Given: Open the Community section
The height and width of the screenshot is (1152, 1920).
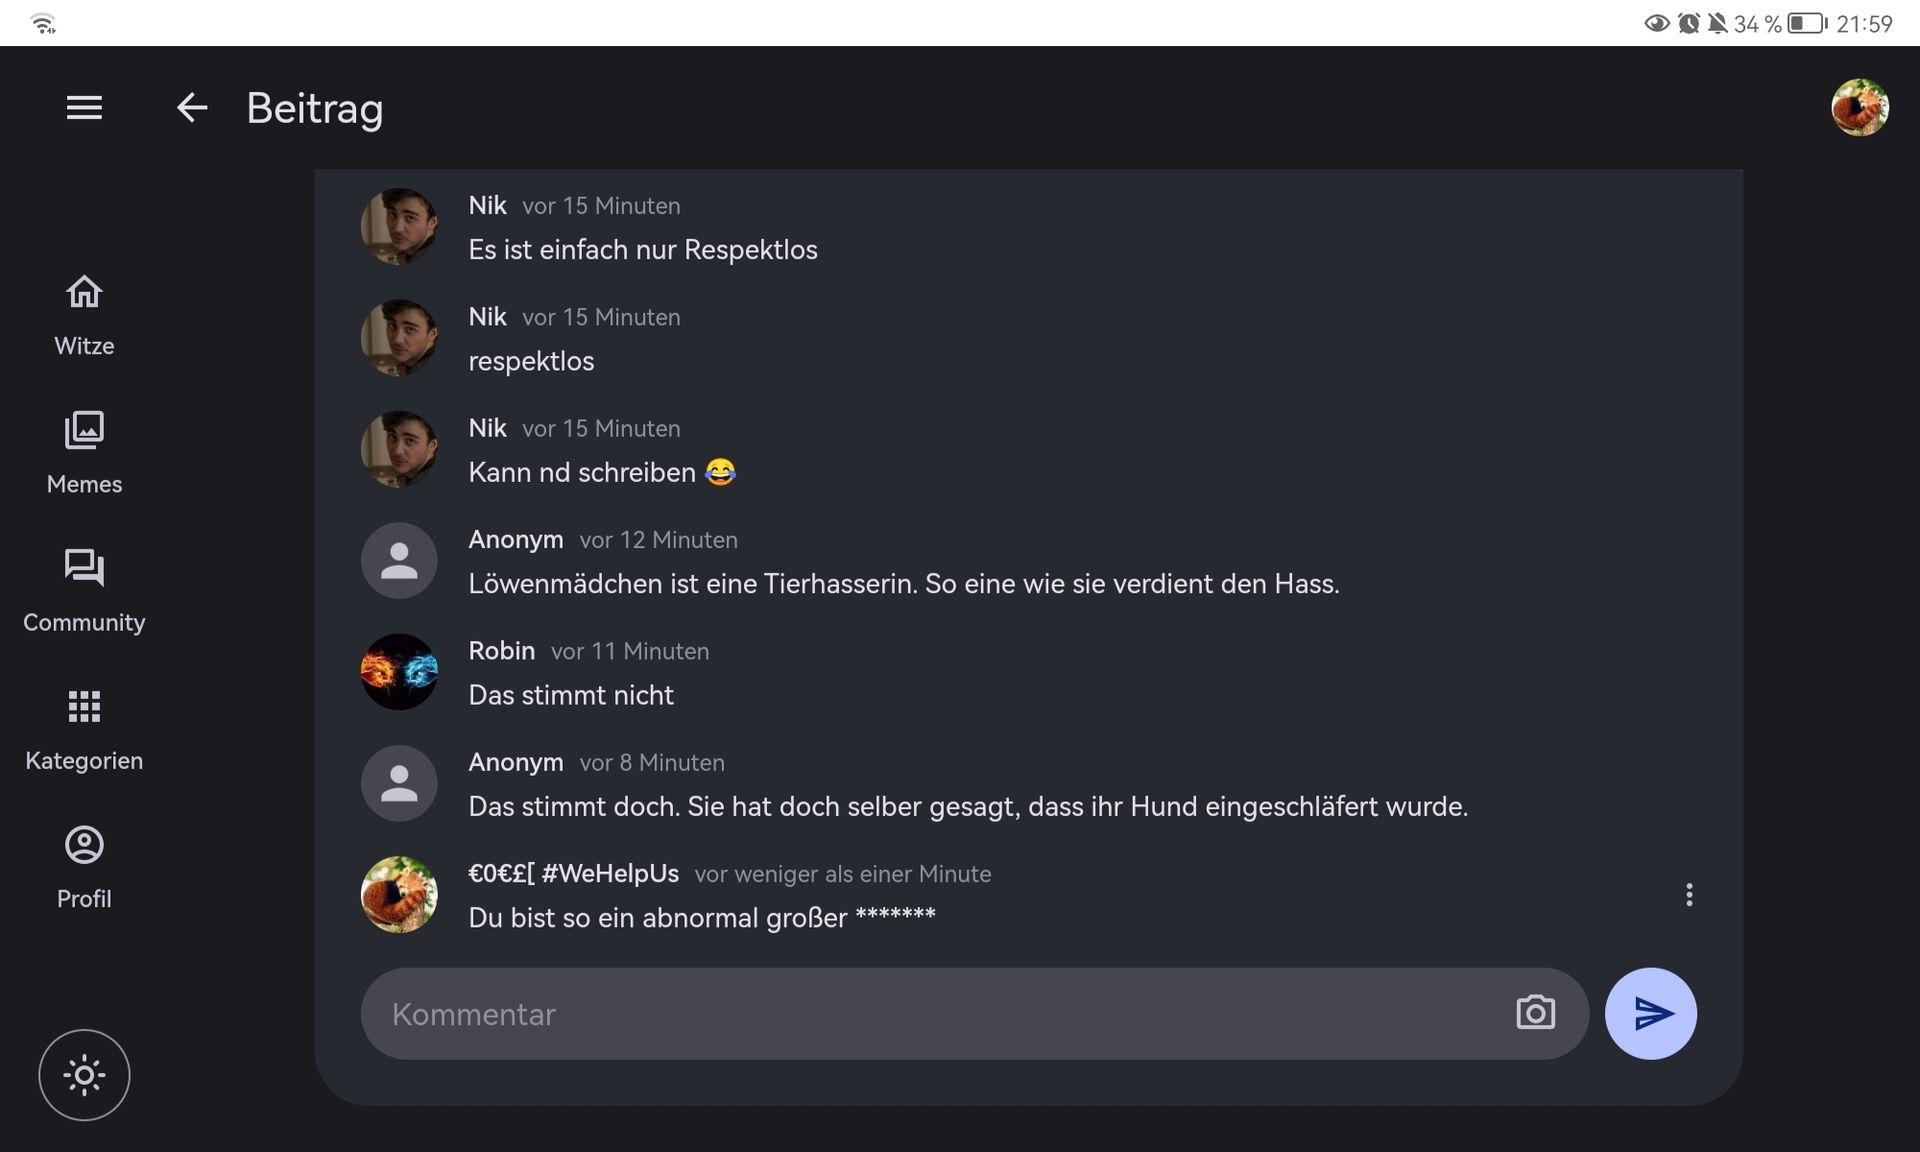Looking at the screenshot, I should pos(84,591).
